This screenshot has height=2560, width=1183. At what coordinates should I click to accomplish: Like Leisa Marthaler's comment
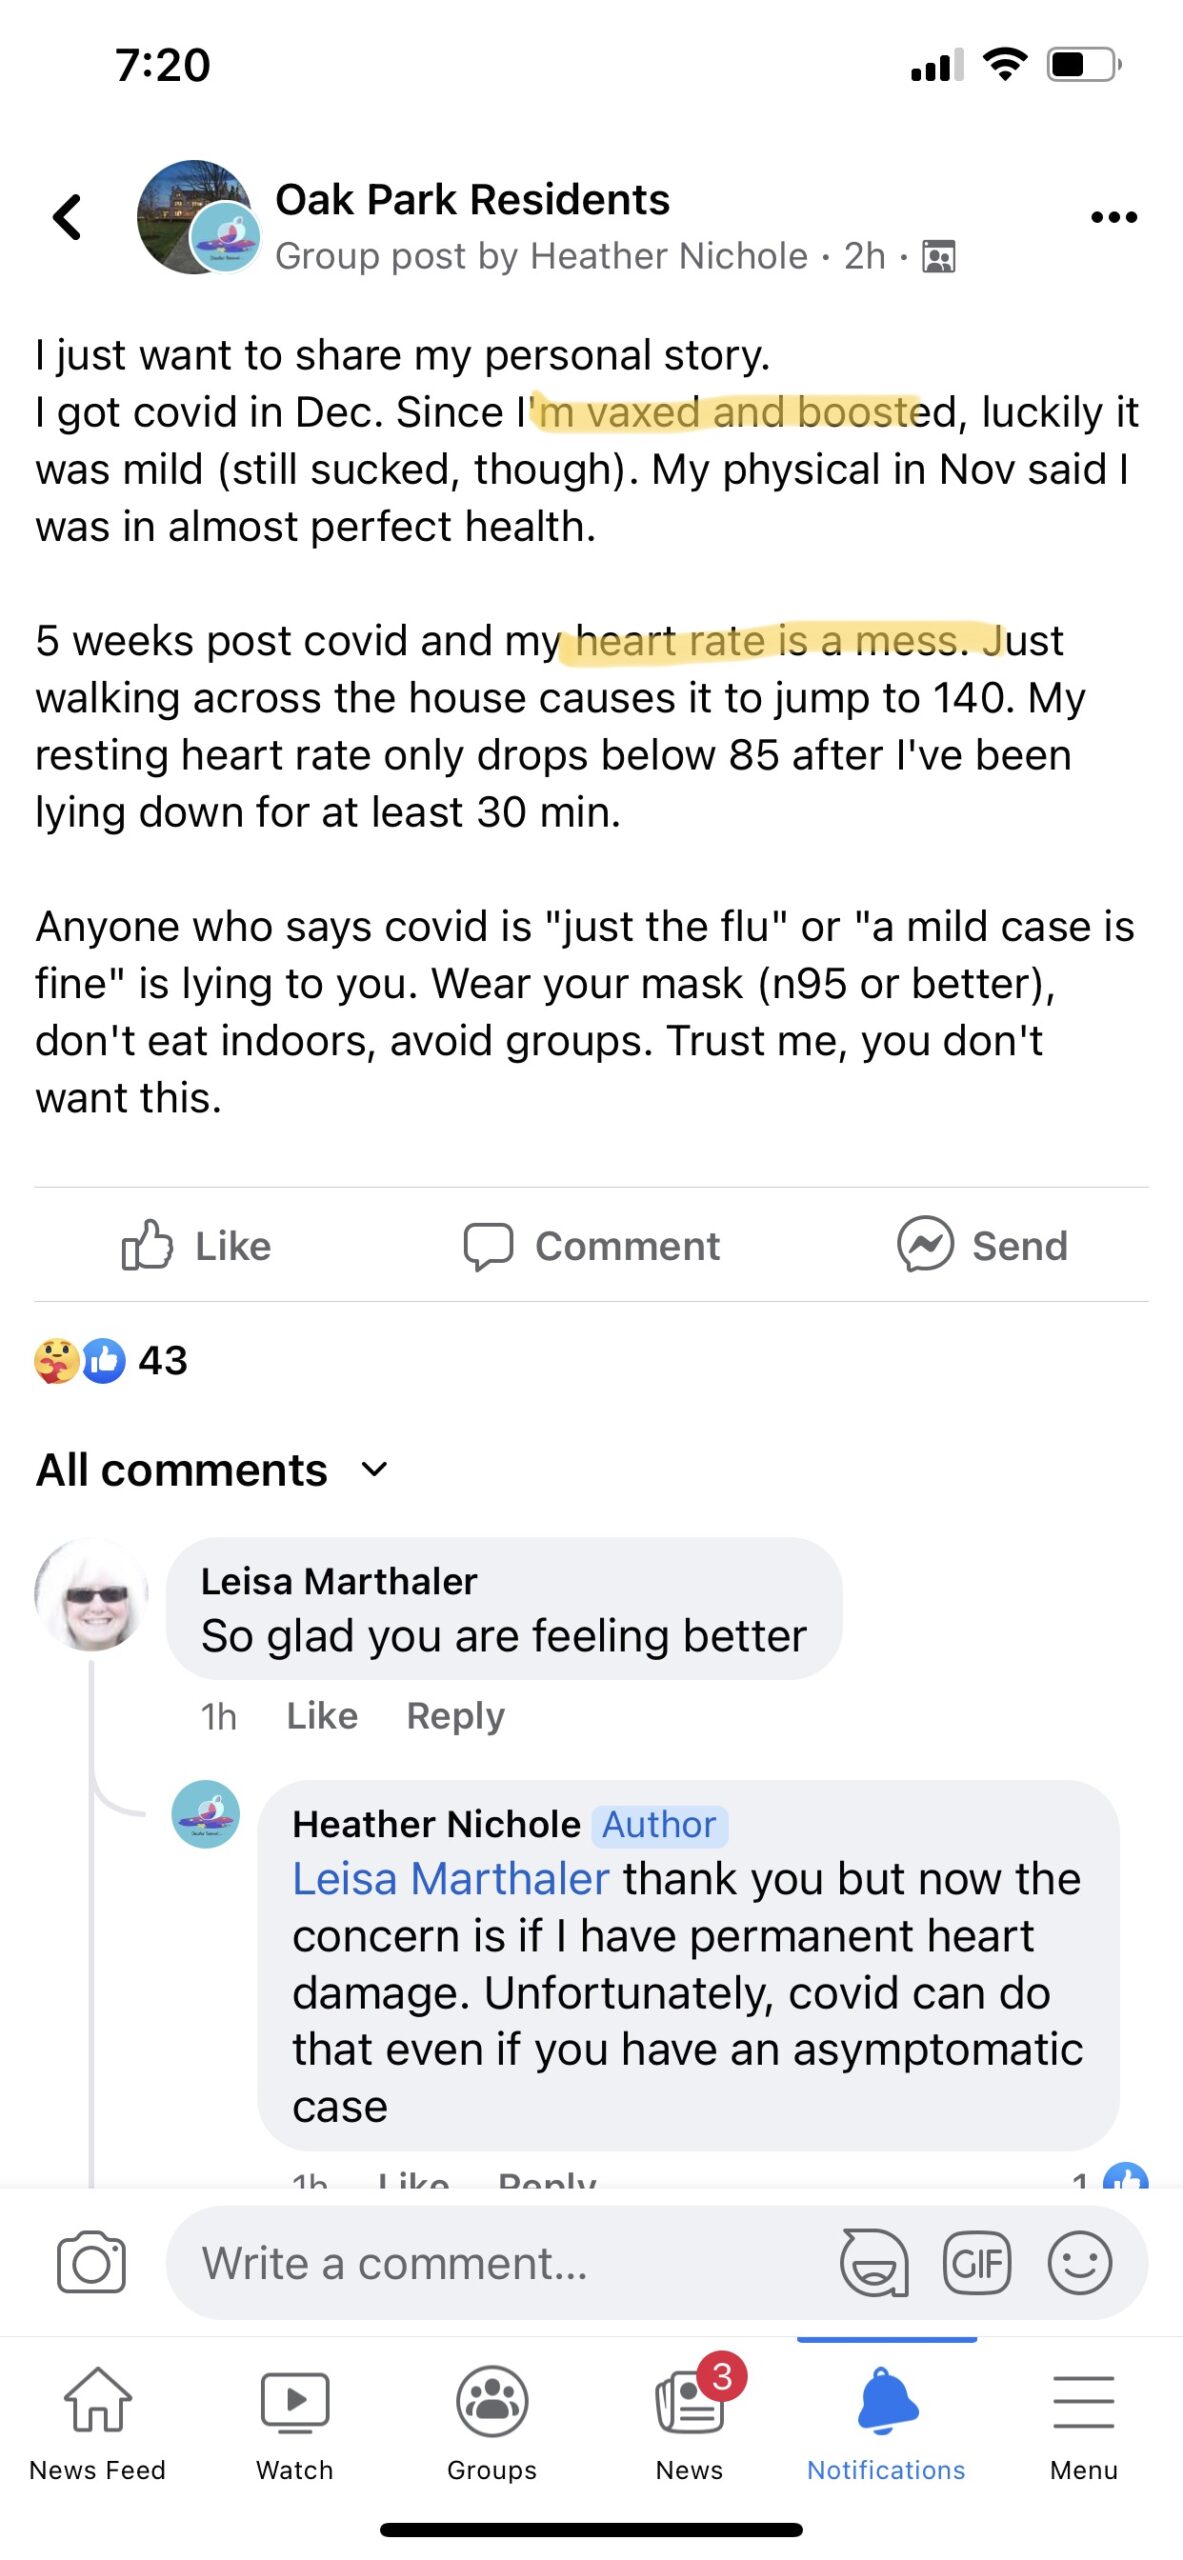coord(322,1716)
